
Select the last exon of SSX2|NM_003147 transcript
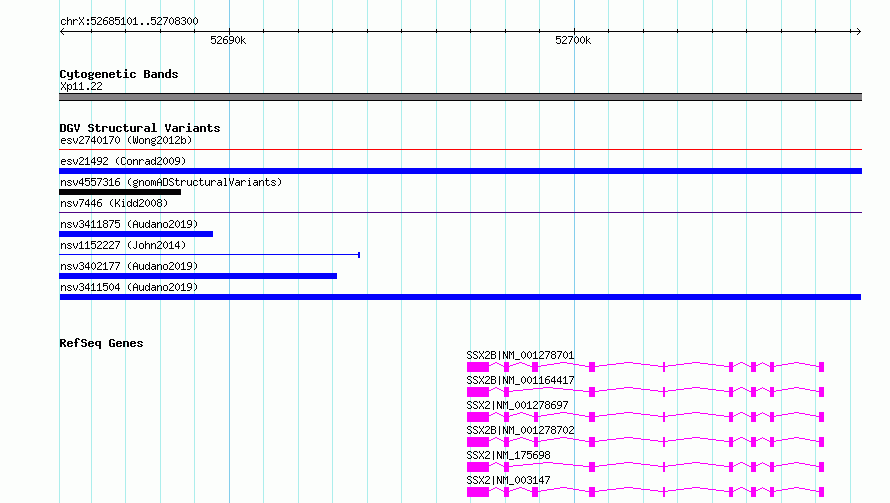821,492
